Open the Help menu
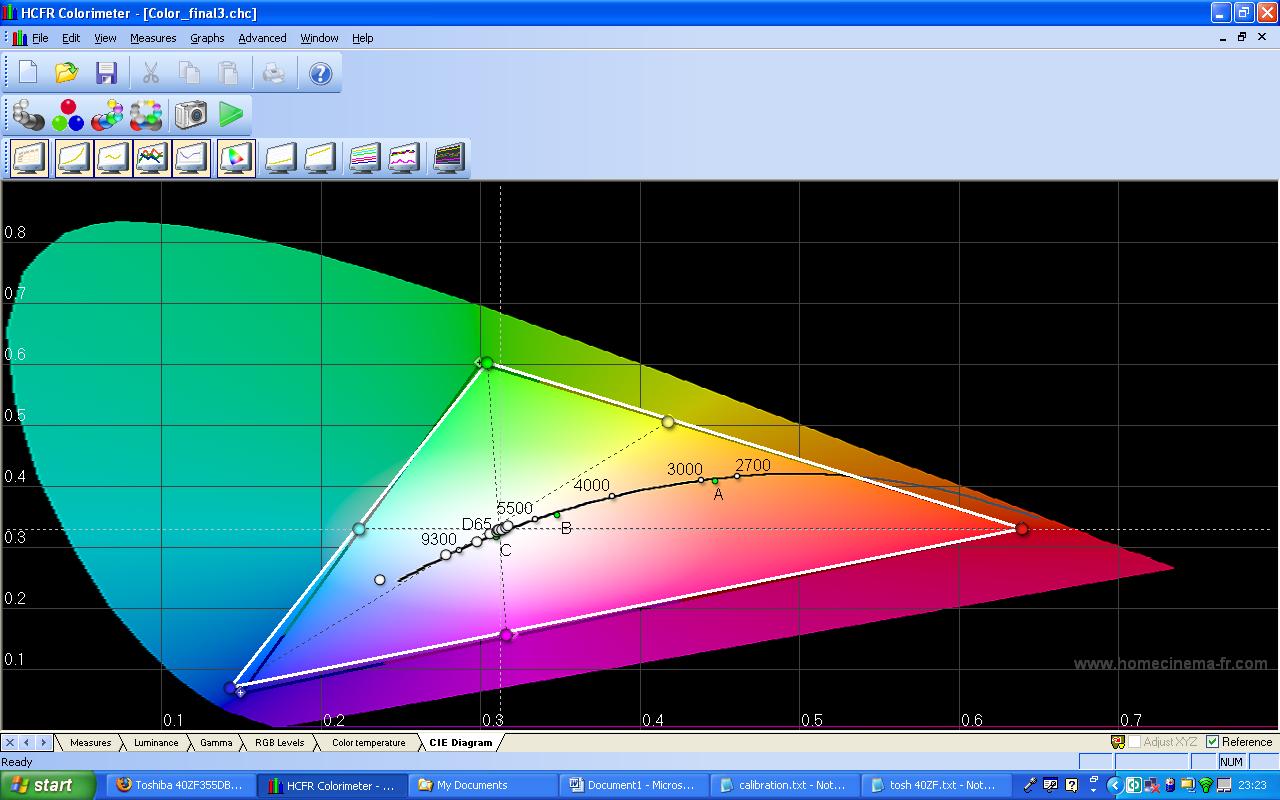The image size is (1280, 800). tap(362, 38)
